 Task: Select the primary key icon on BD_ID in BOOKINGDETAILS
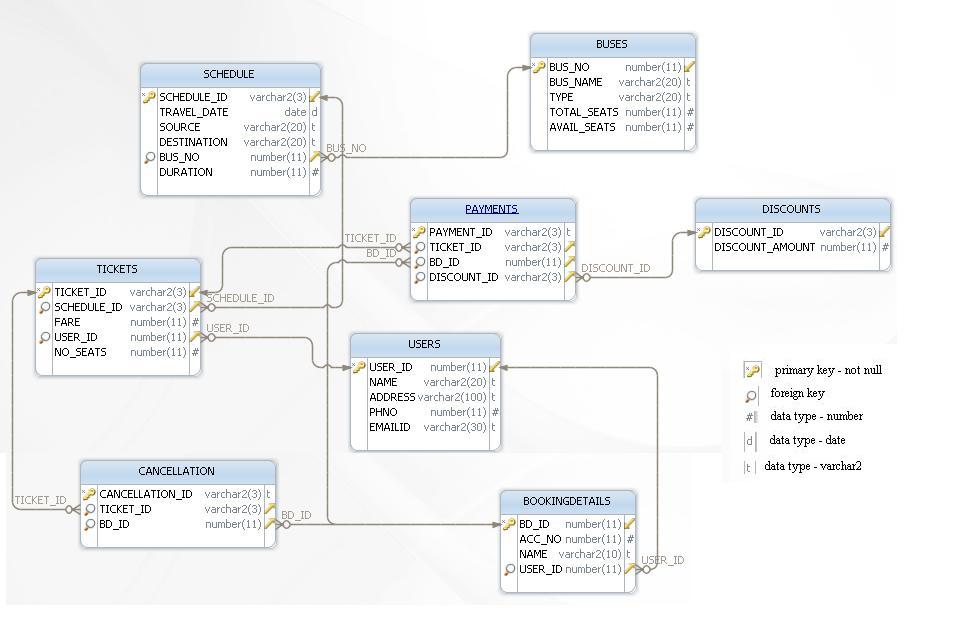tap(511, 524)
